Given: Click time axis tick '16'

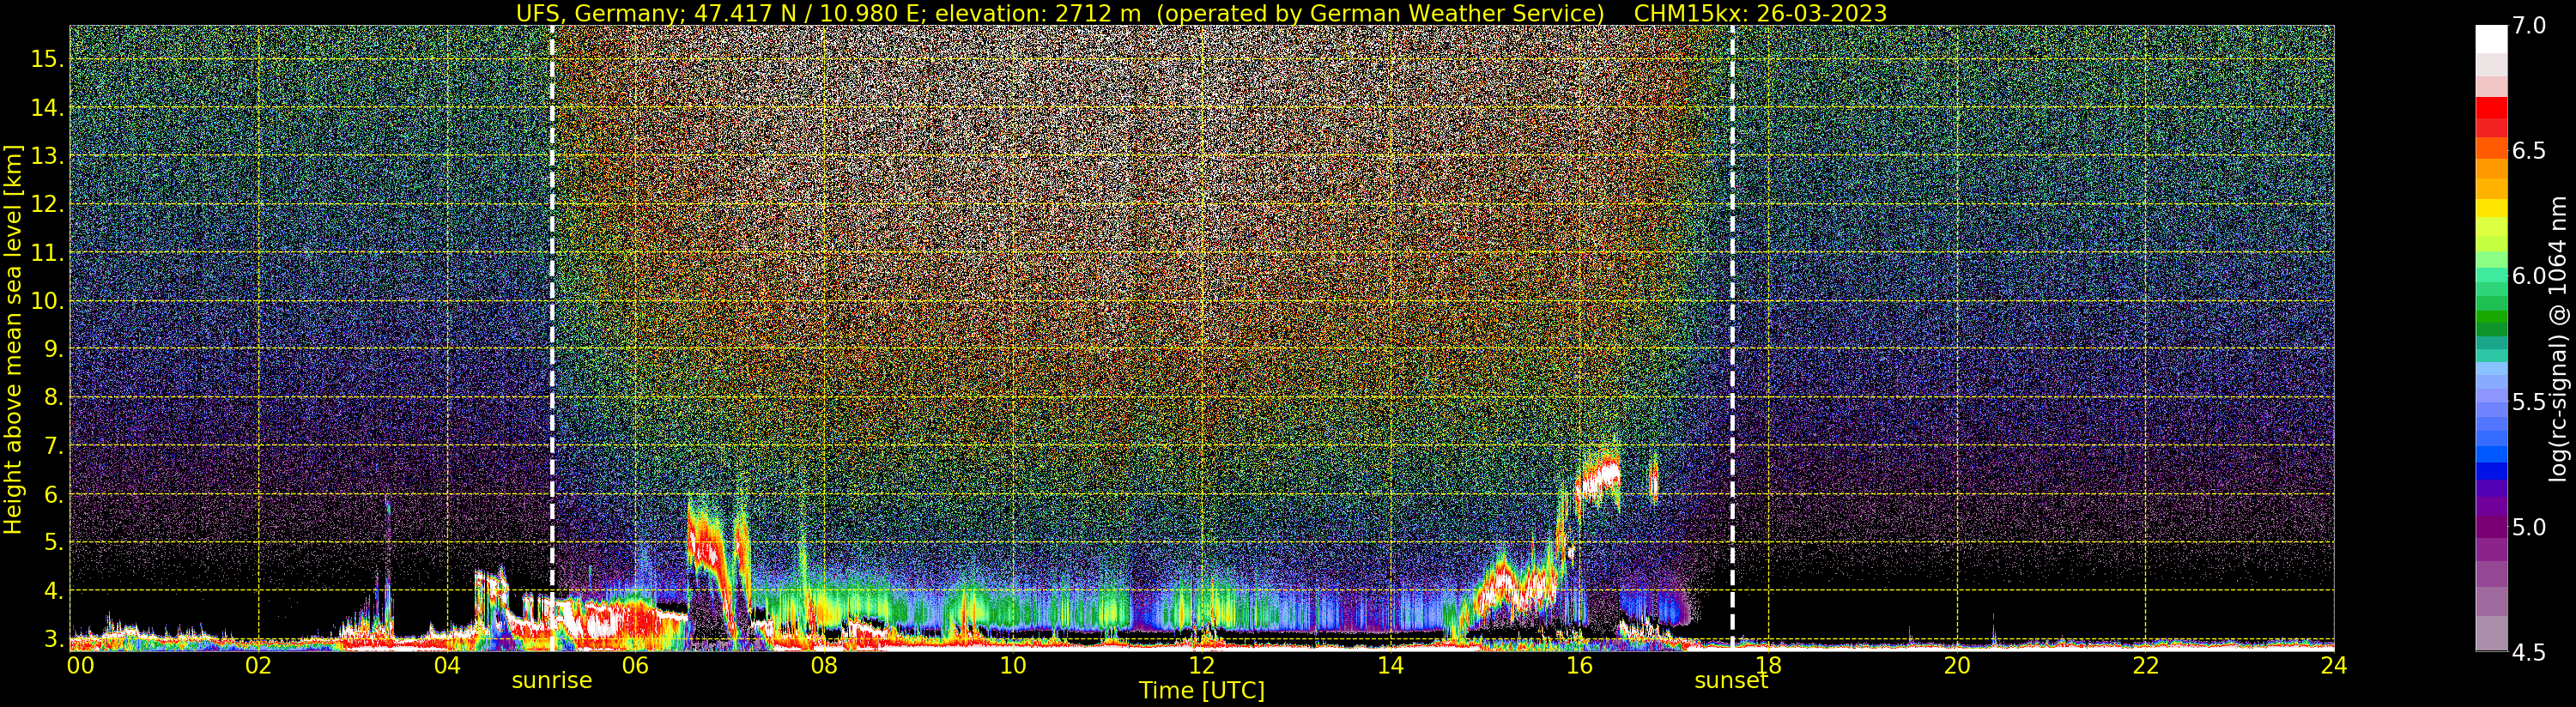Looking at the screenshot, I should [1579, 666].
